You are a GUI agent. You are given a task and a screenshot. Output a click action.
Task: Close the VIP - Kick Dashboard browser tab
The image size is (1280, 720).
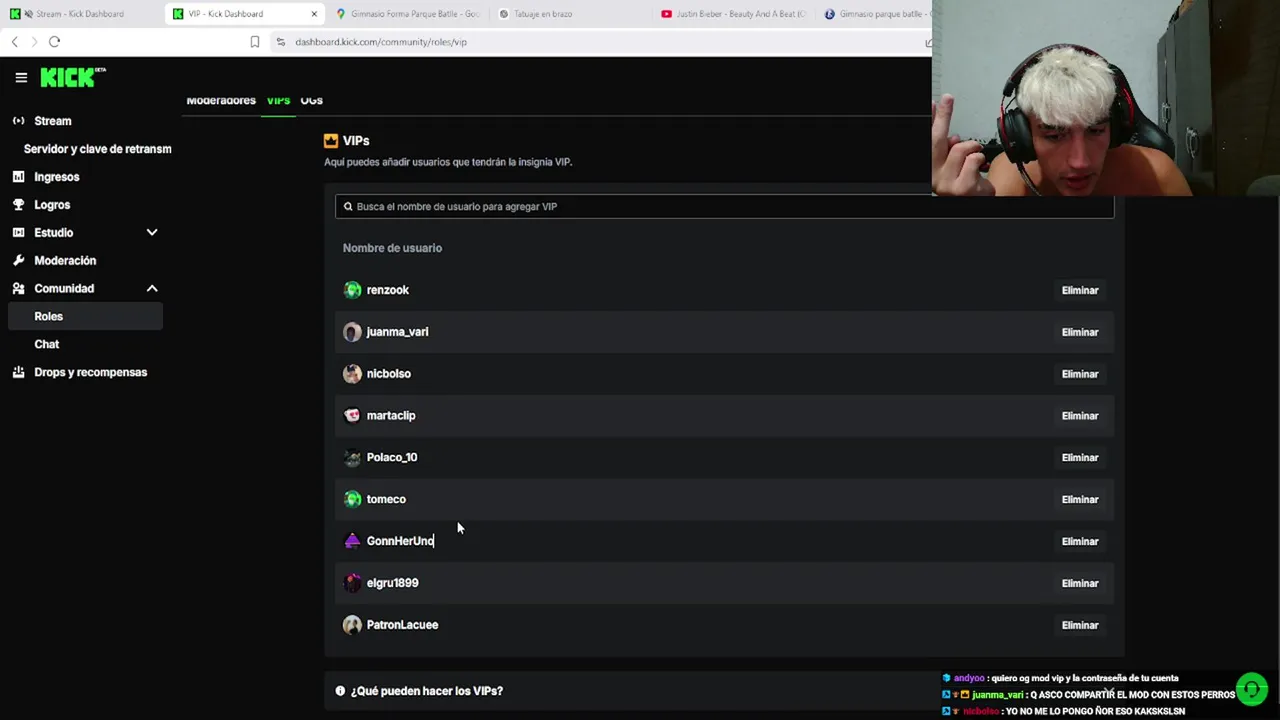coord(314,14)
